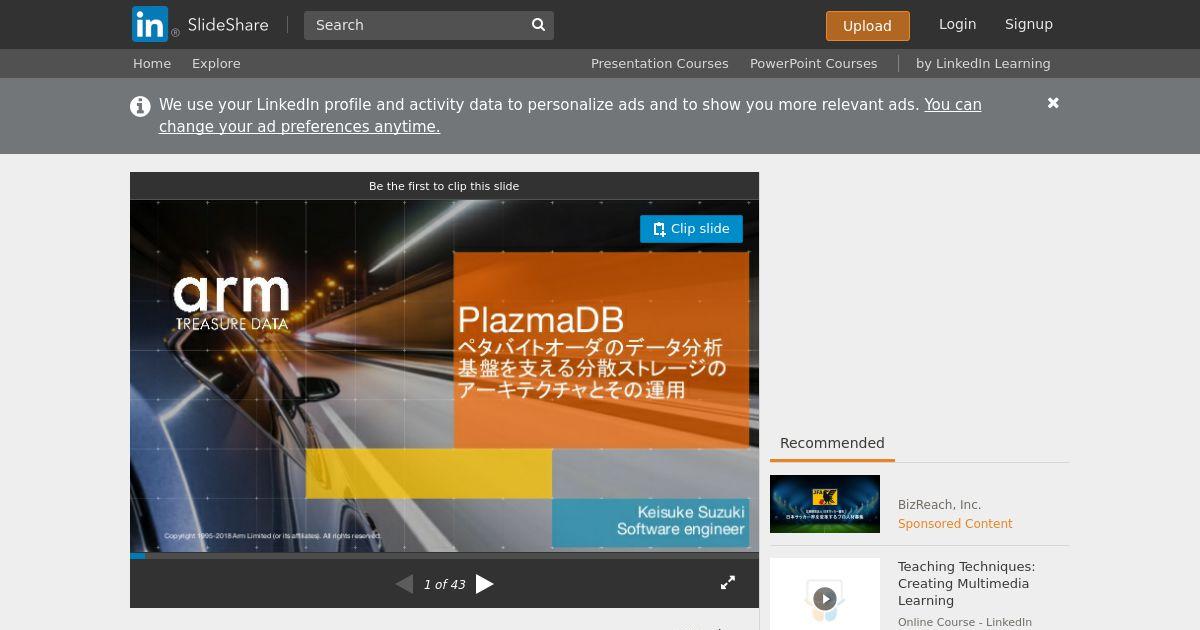Open the Login page
Viewport: 1200px width, 630px height.
[957, 24]
